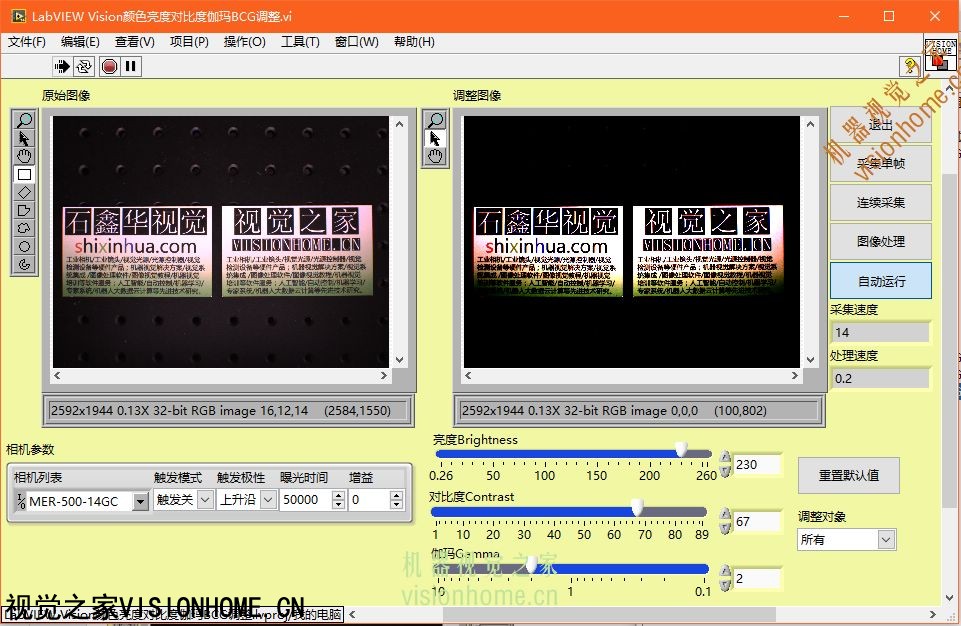Click the 对比度Contrast slider thumb

pyautogui.click(x=637, y=508)
